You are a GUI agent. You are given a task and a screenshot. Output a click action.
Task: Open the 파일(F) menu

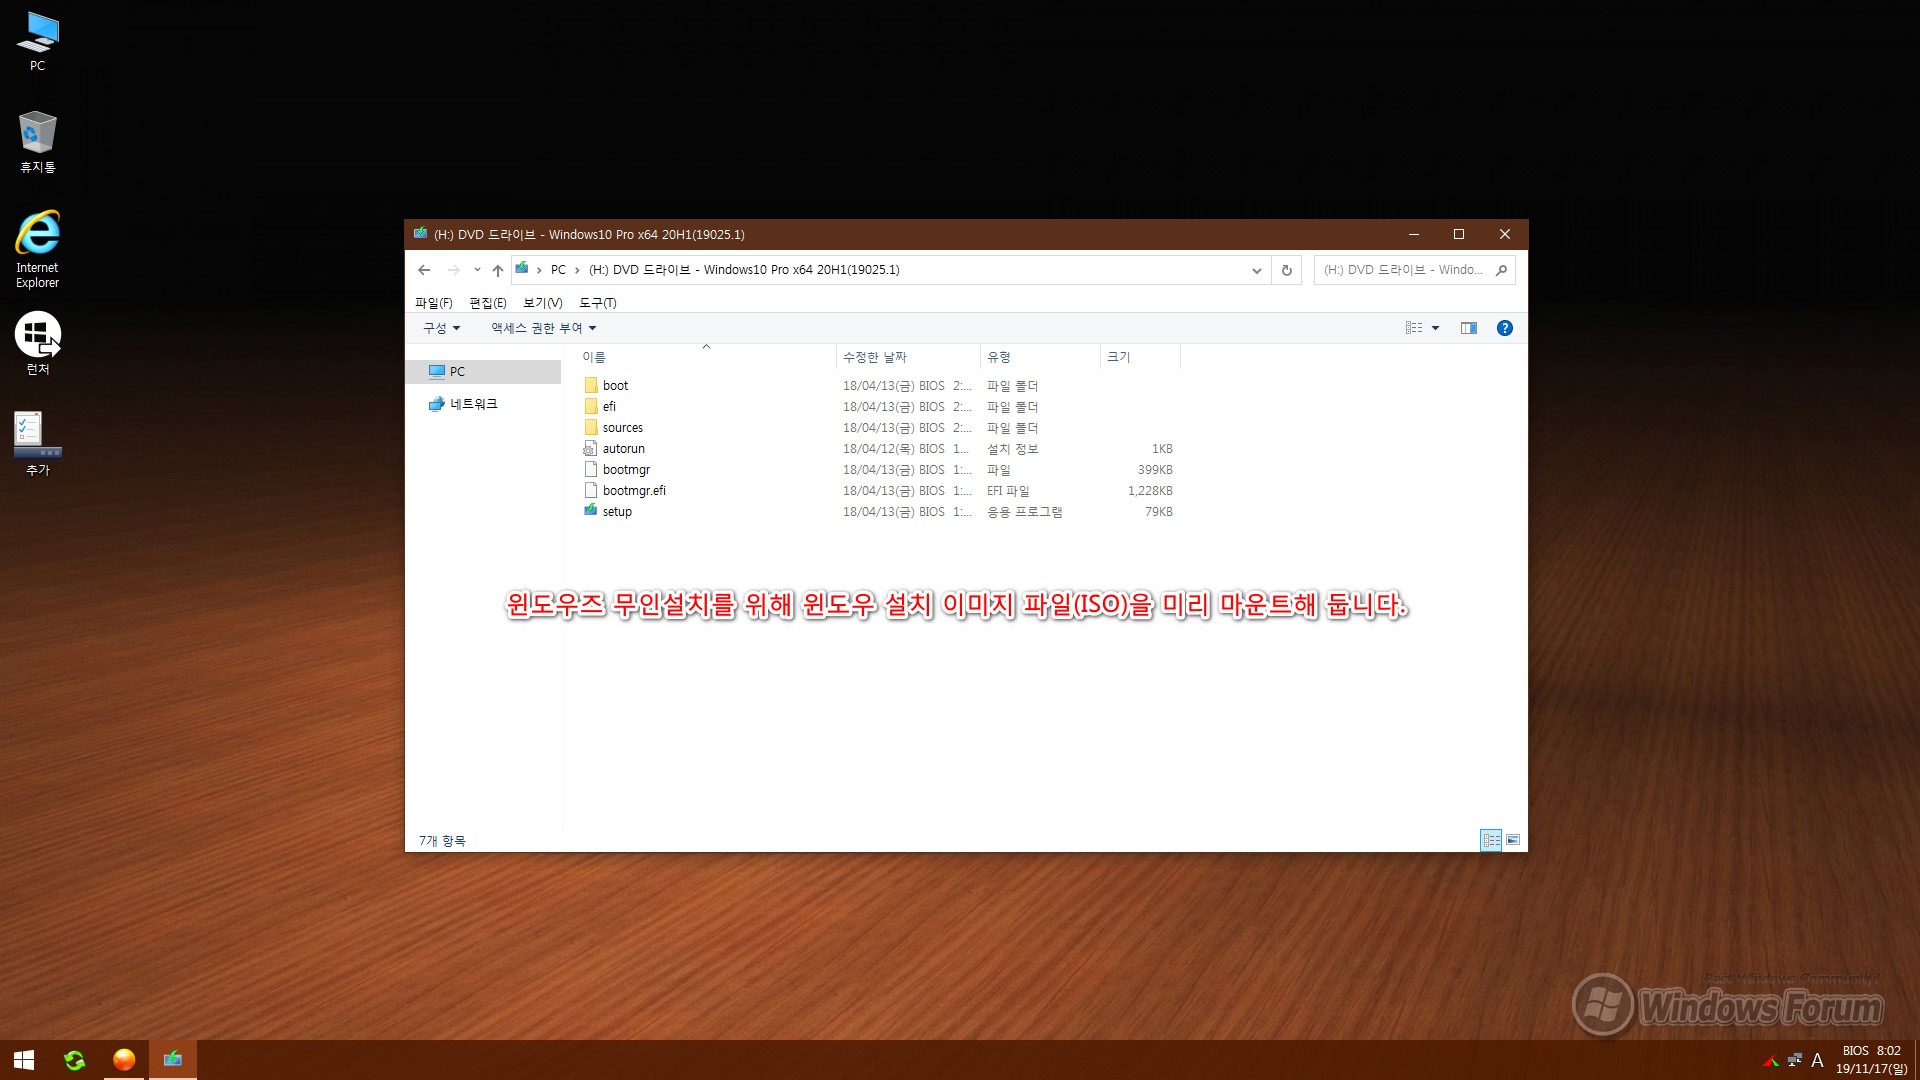click(x=433, y=303)
